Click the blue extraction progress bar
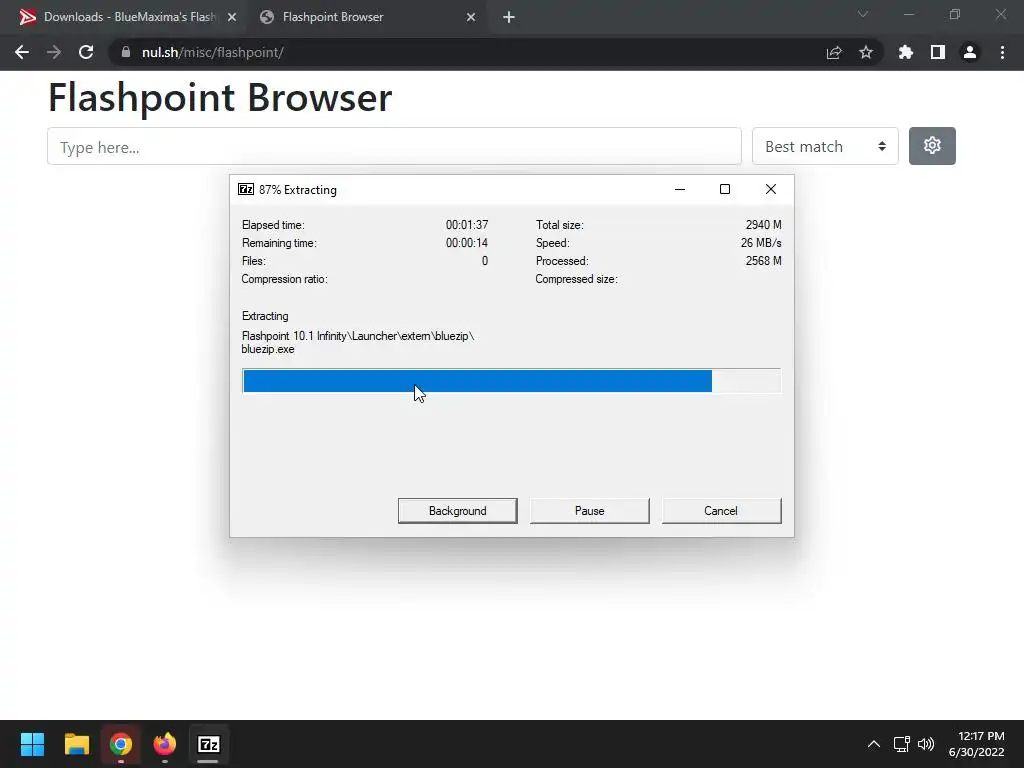The image size is (1024, 768). (511, 381)
